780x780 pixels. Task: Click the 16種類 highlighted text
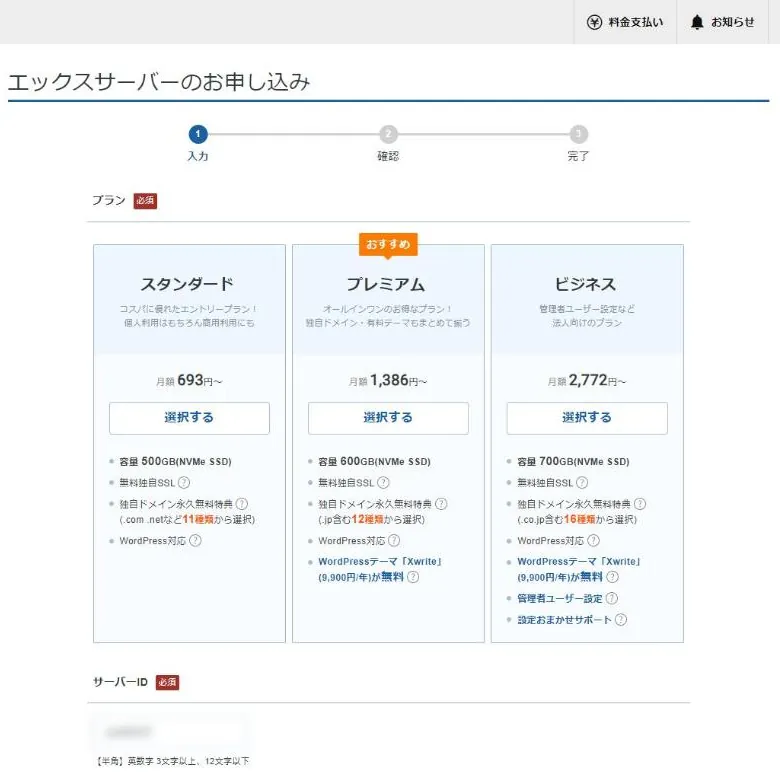580,519
